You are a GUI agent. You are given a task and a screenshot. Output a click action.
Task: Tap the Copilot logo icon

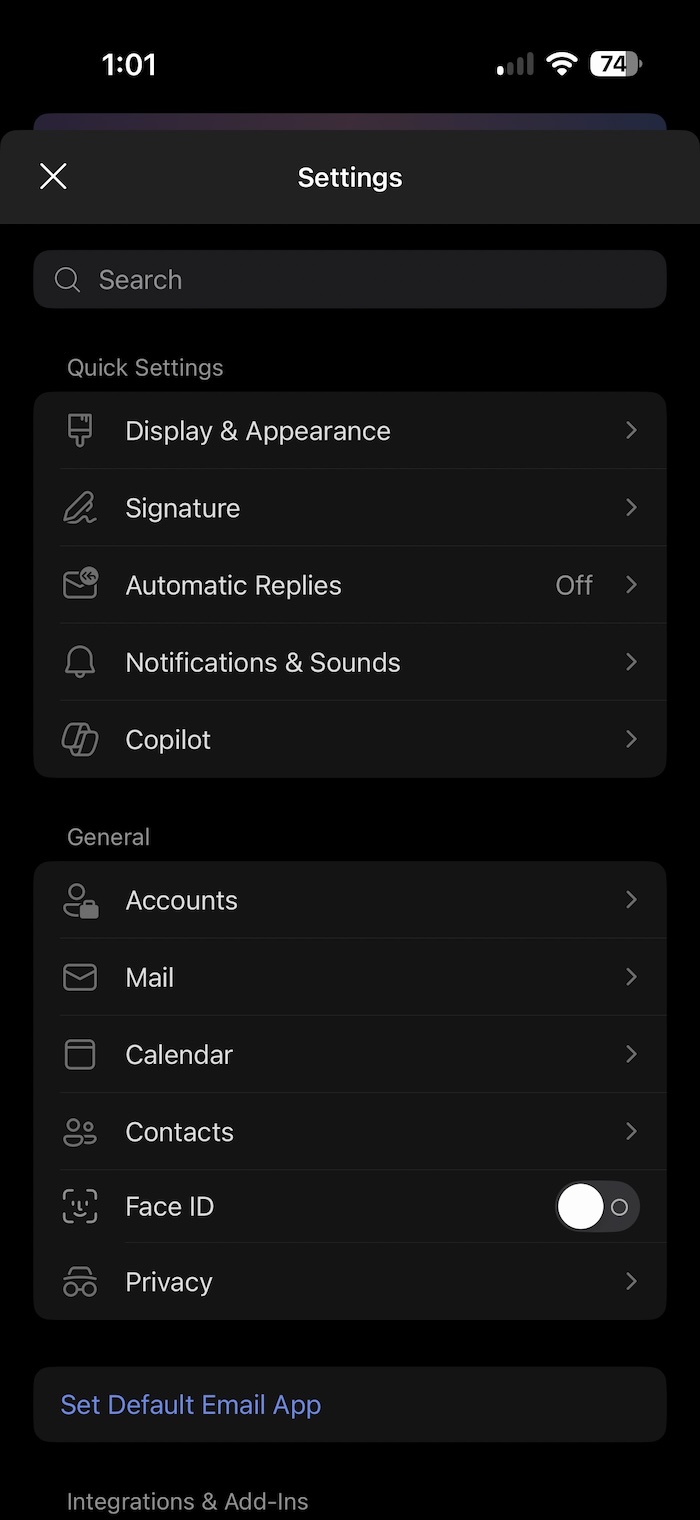pos(80,740)
